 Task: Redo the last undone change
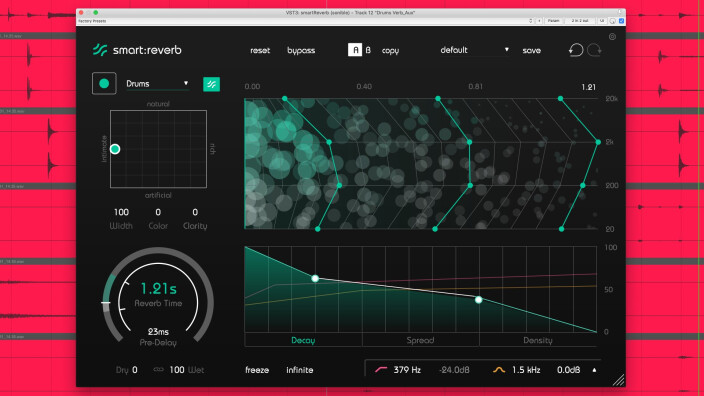click(x=594, y=50)
